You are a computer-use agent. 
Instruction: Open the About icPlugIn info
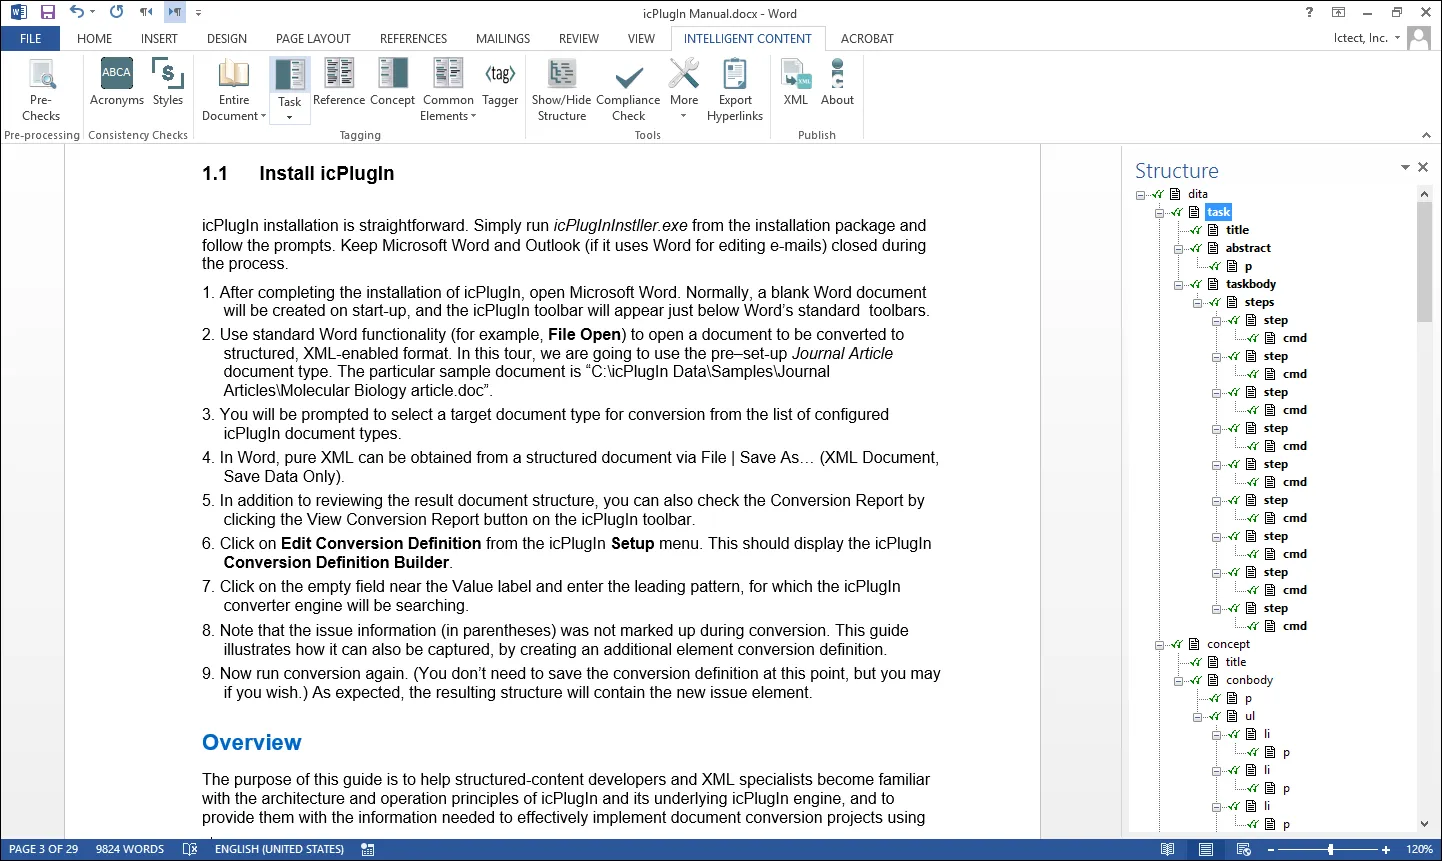pyautogui.click(x=837, y=83)
